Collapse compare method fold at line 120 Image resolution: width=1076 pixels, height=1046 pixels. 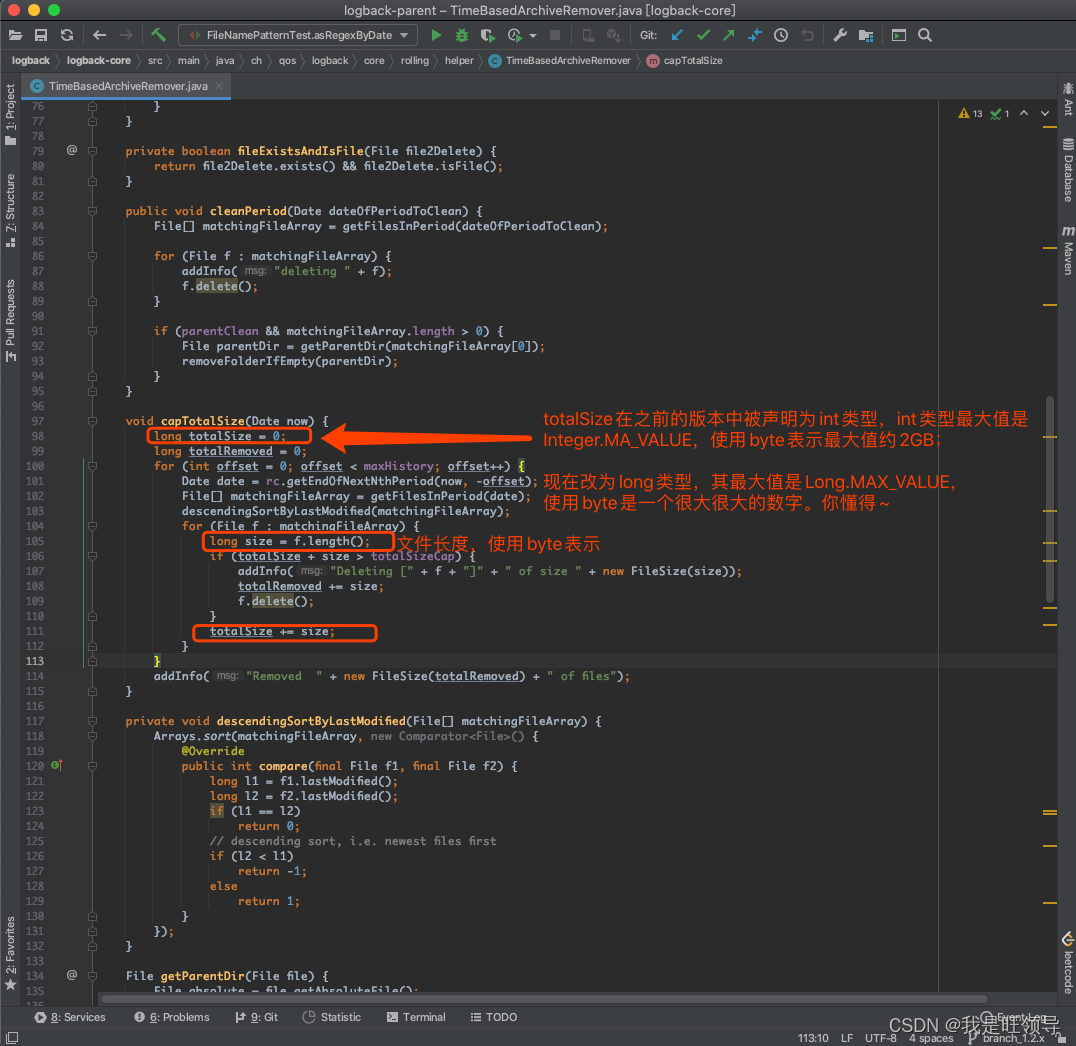point(93,766)
